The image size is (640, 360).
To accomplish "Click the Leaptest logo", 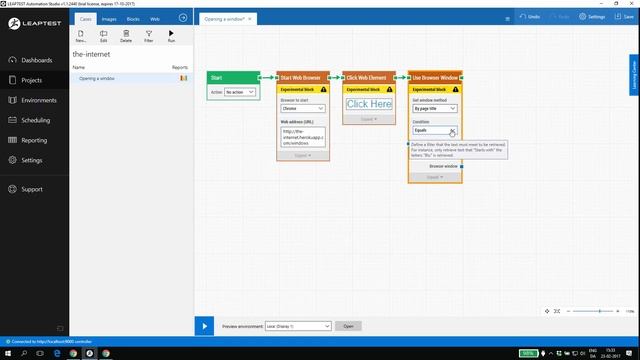I will point(34,24).
